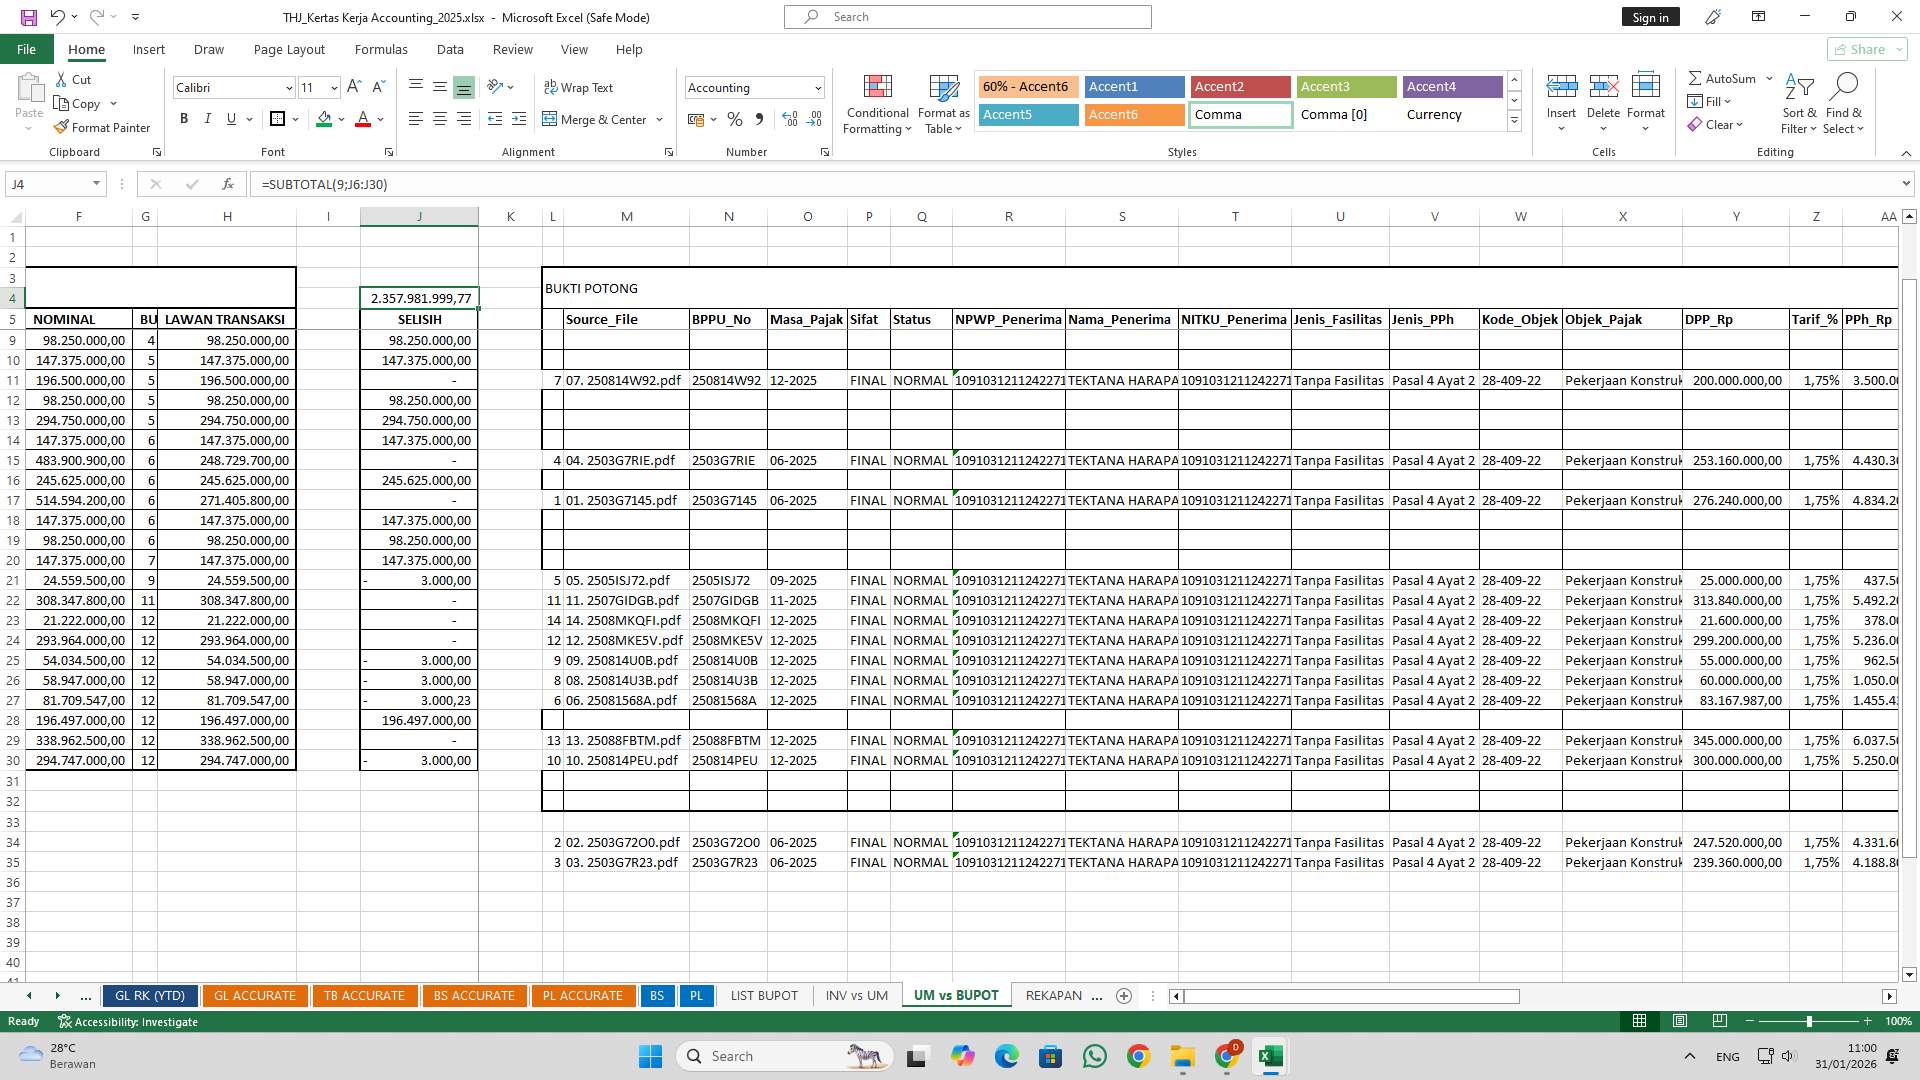Click the Merge & Center icon

point(550,119)
